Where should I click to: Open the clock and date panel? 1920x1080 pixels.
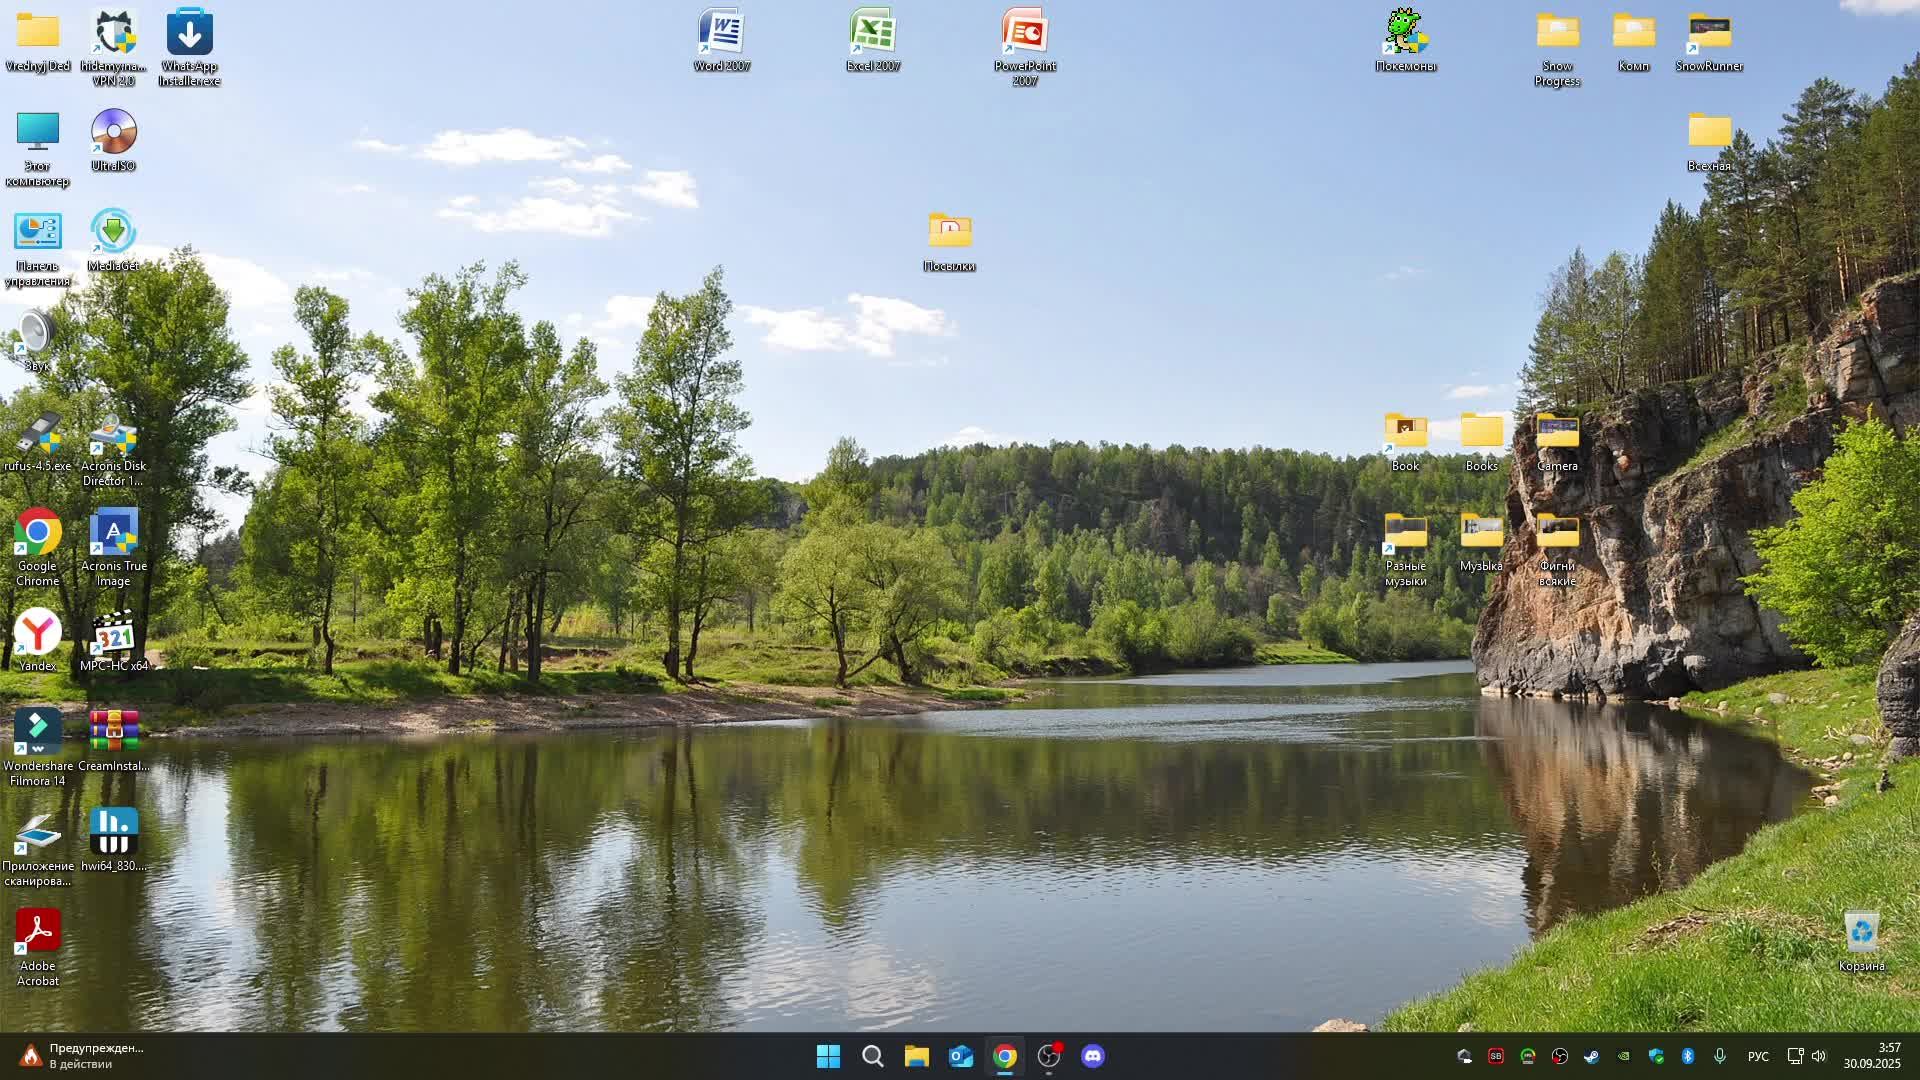pos(1872,1056)
